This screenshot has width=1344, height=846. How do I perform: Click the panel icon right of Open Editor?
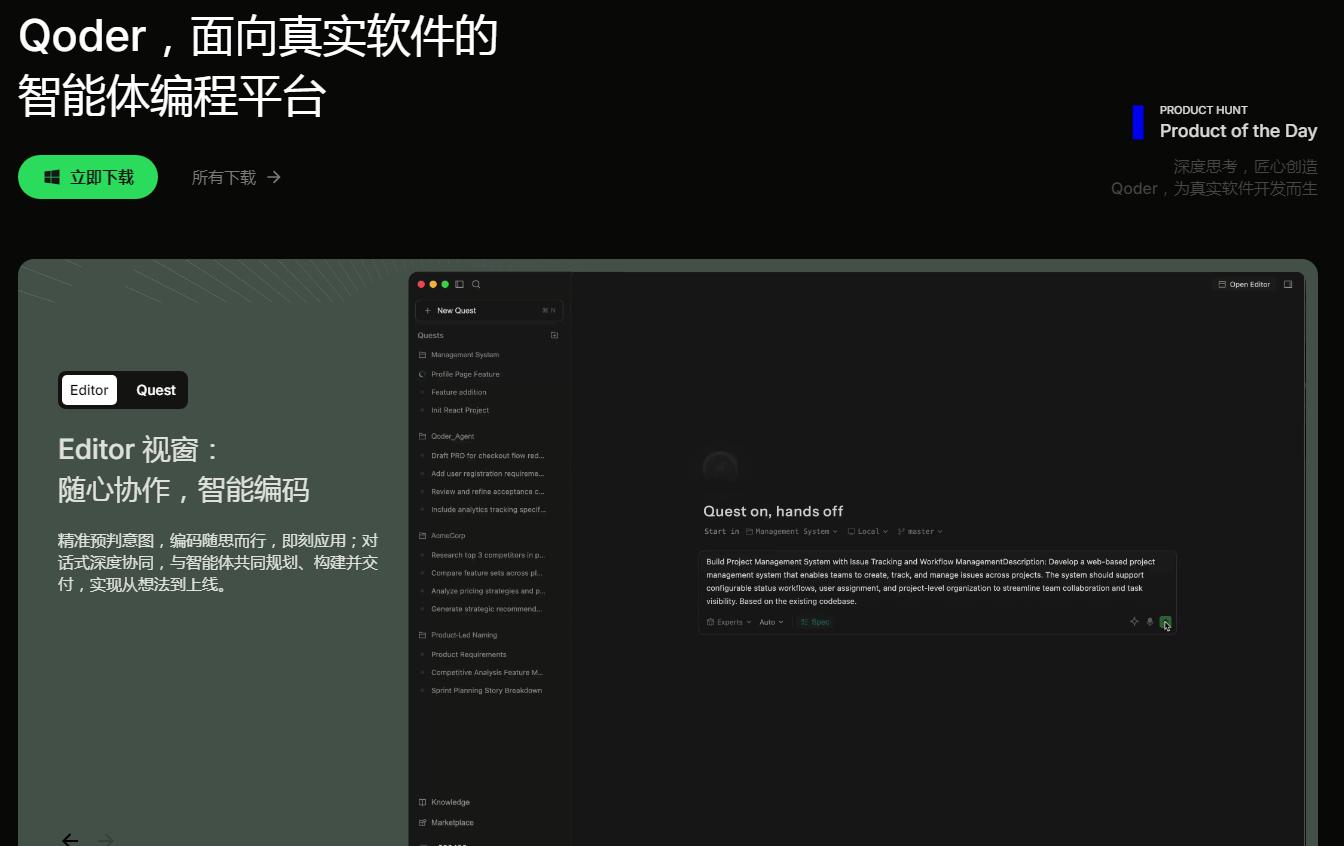pos(1288,284)
